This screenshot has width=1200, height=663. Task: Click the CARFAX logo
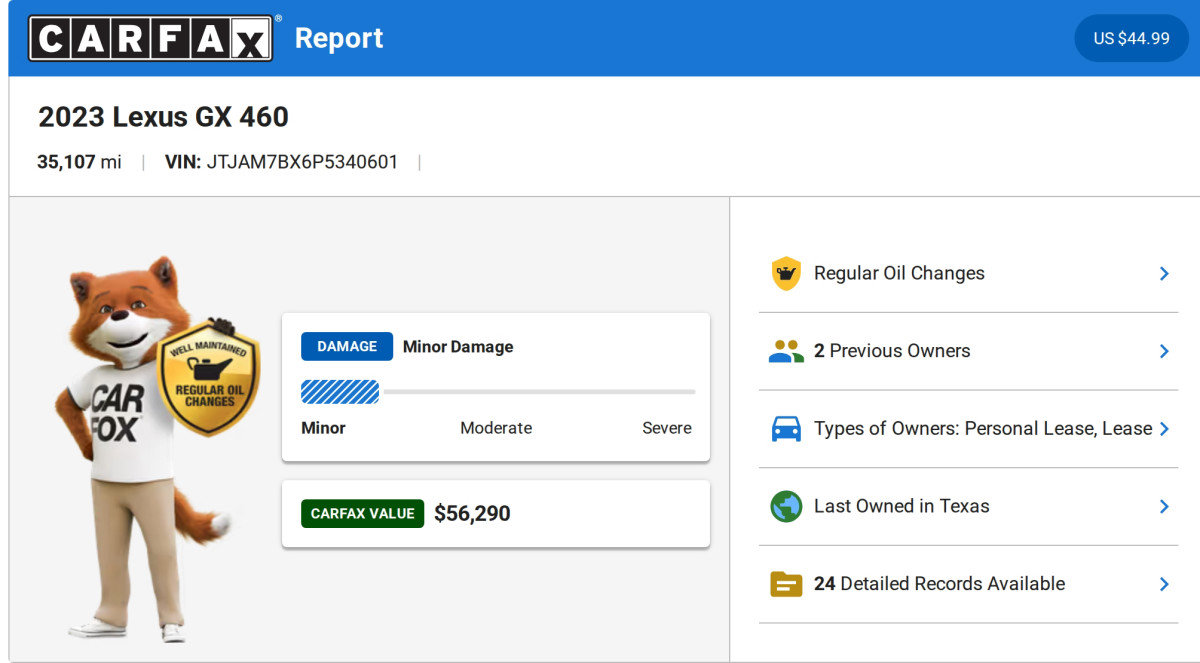tap(150, 38)
